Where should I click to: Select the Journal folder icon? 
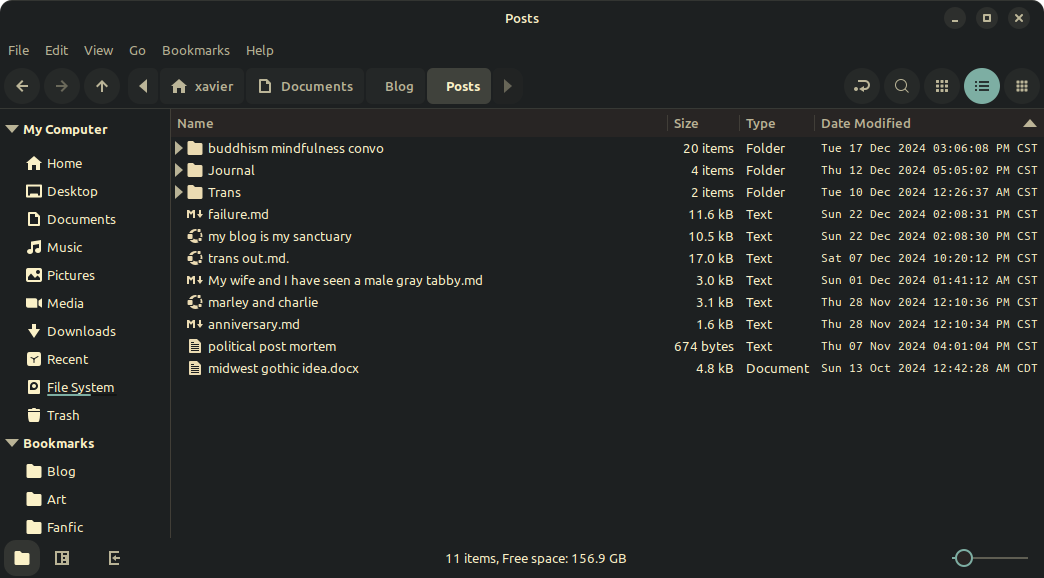pyautogui.click(x=194, y=170)
